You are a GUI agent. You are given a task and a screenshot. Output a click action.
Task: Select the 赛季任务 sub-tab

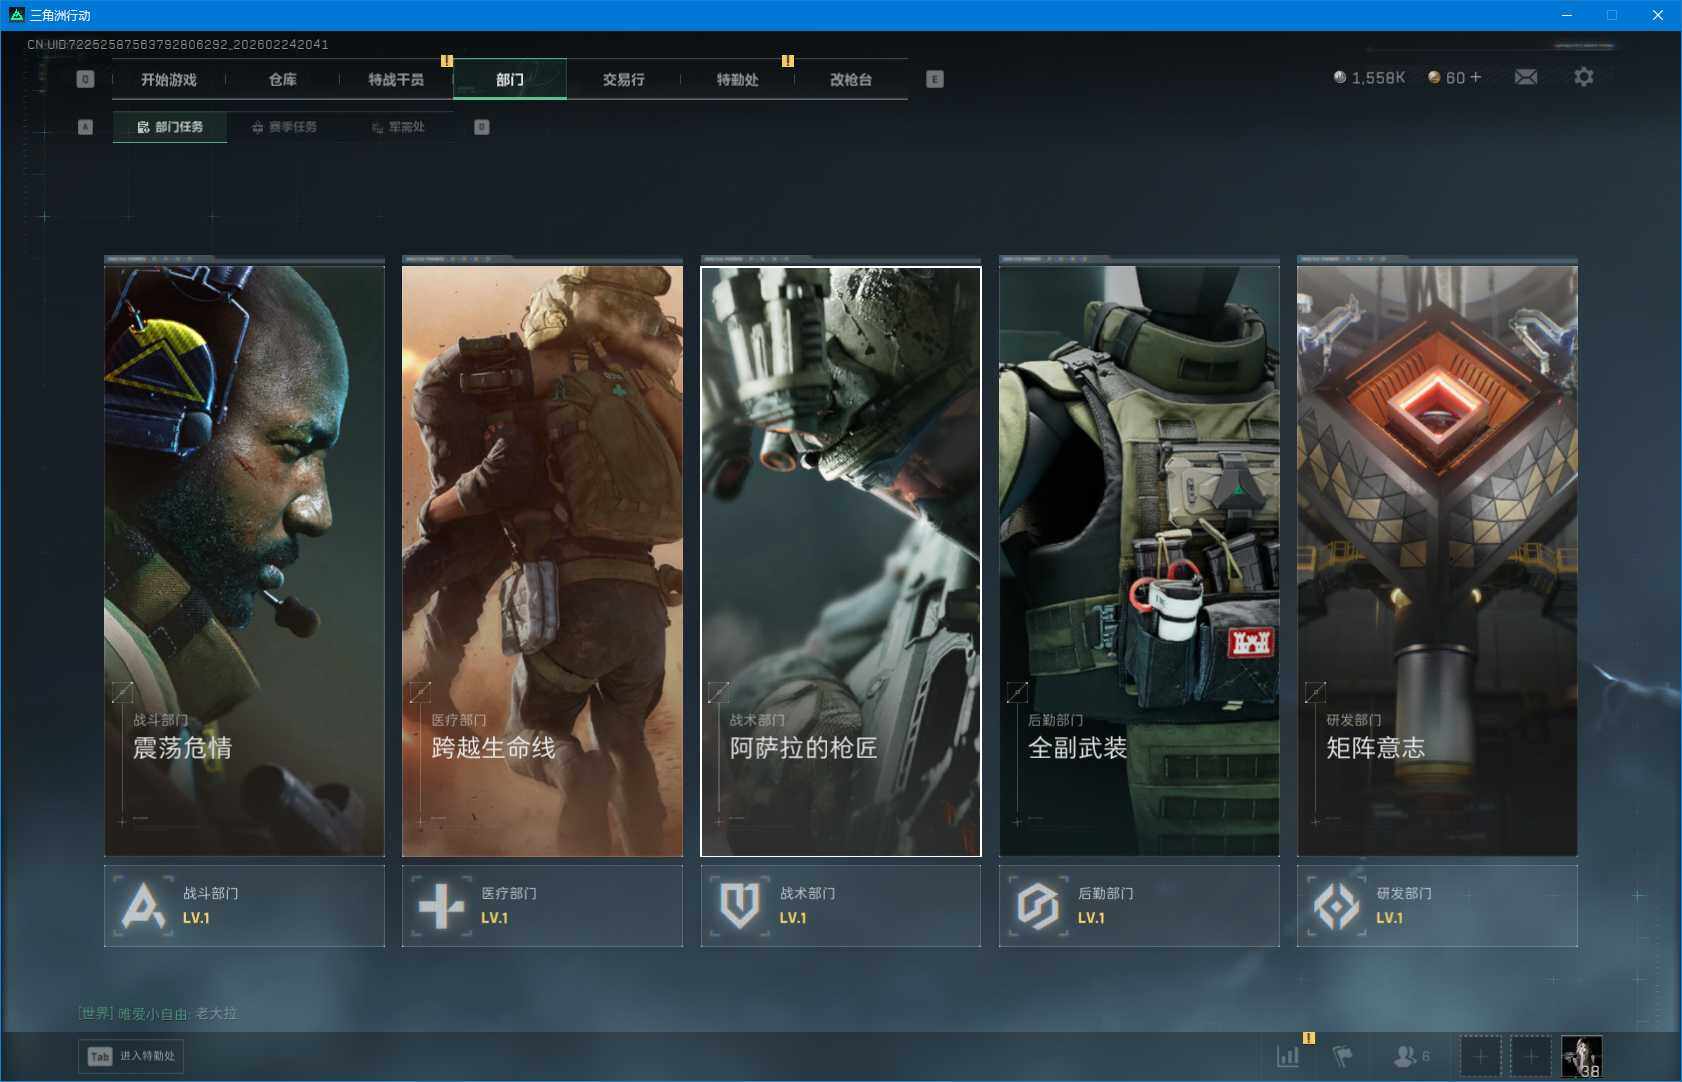(285, 127)
